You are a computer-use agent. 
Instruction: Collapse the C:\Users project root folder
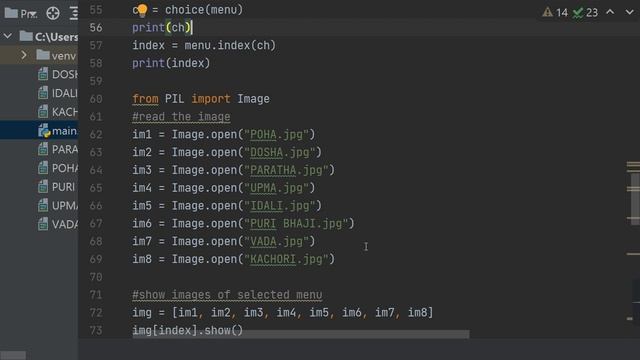click(8, 36)
